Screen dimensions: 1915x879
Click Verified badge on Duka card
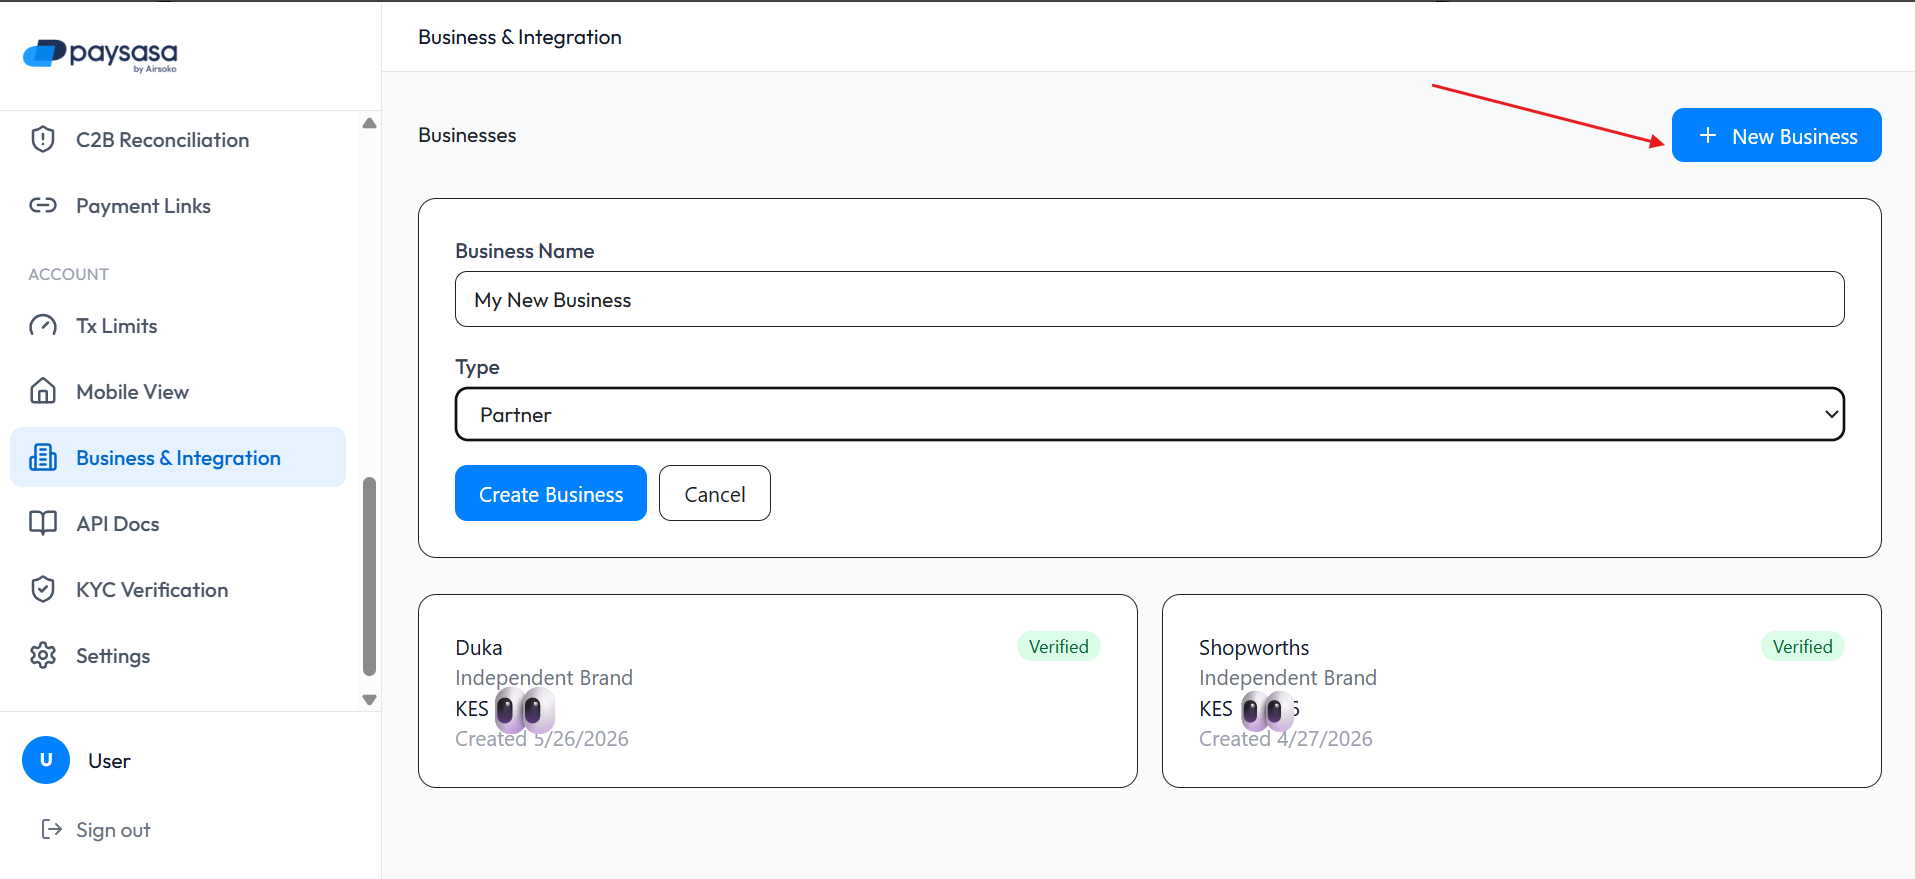1058,646
